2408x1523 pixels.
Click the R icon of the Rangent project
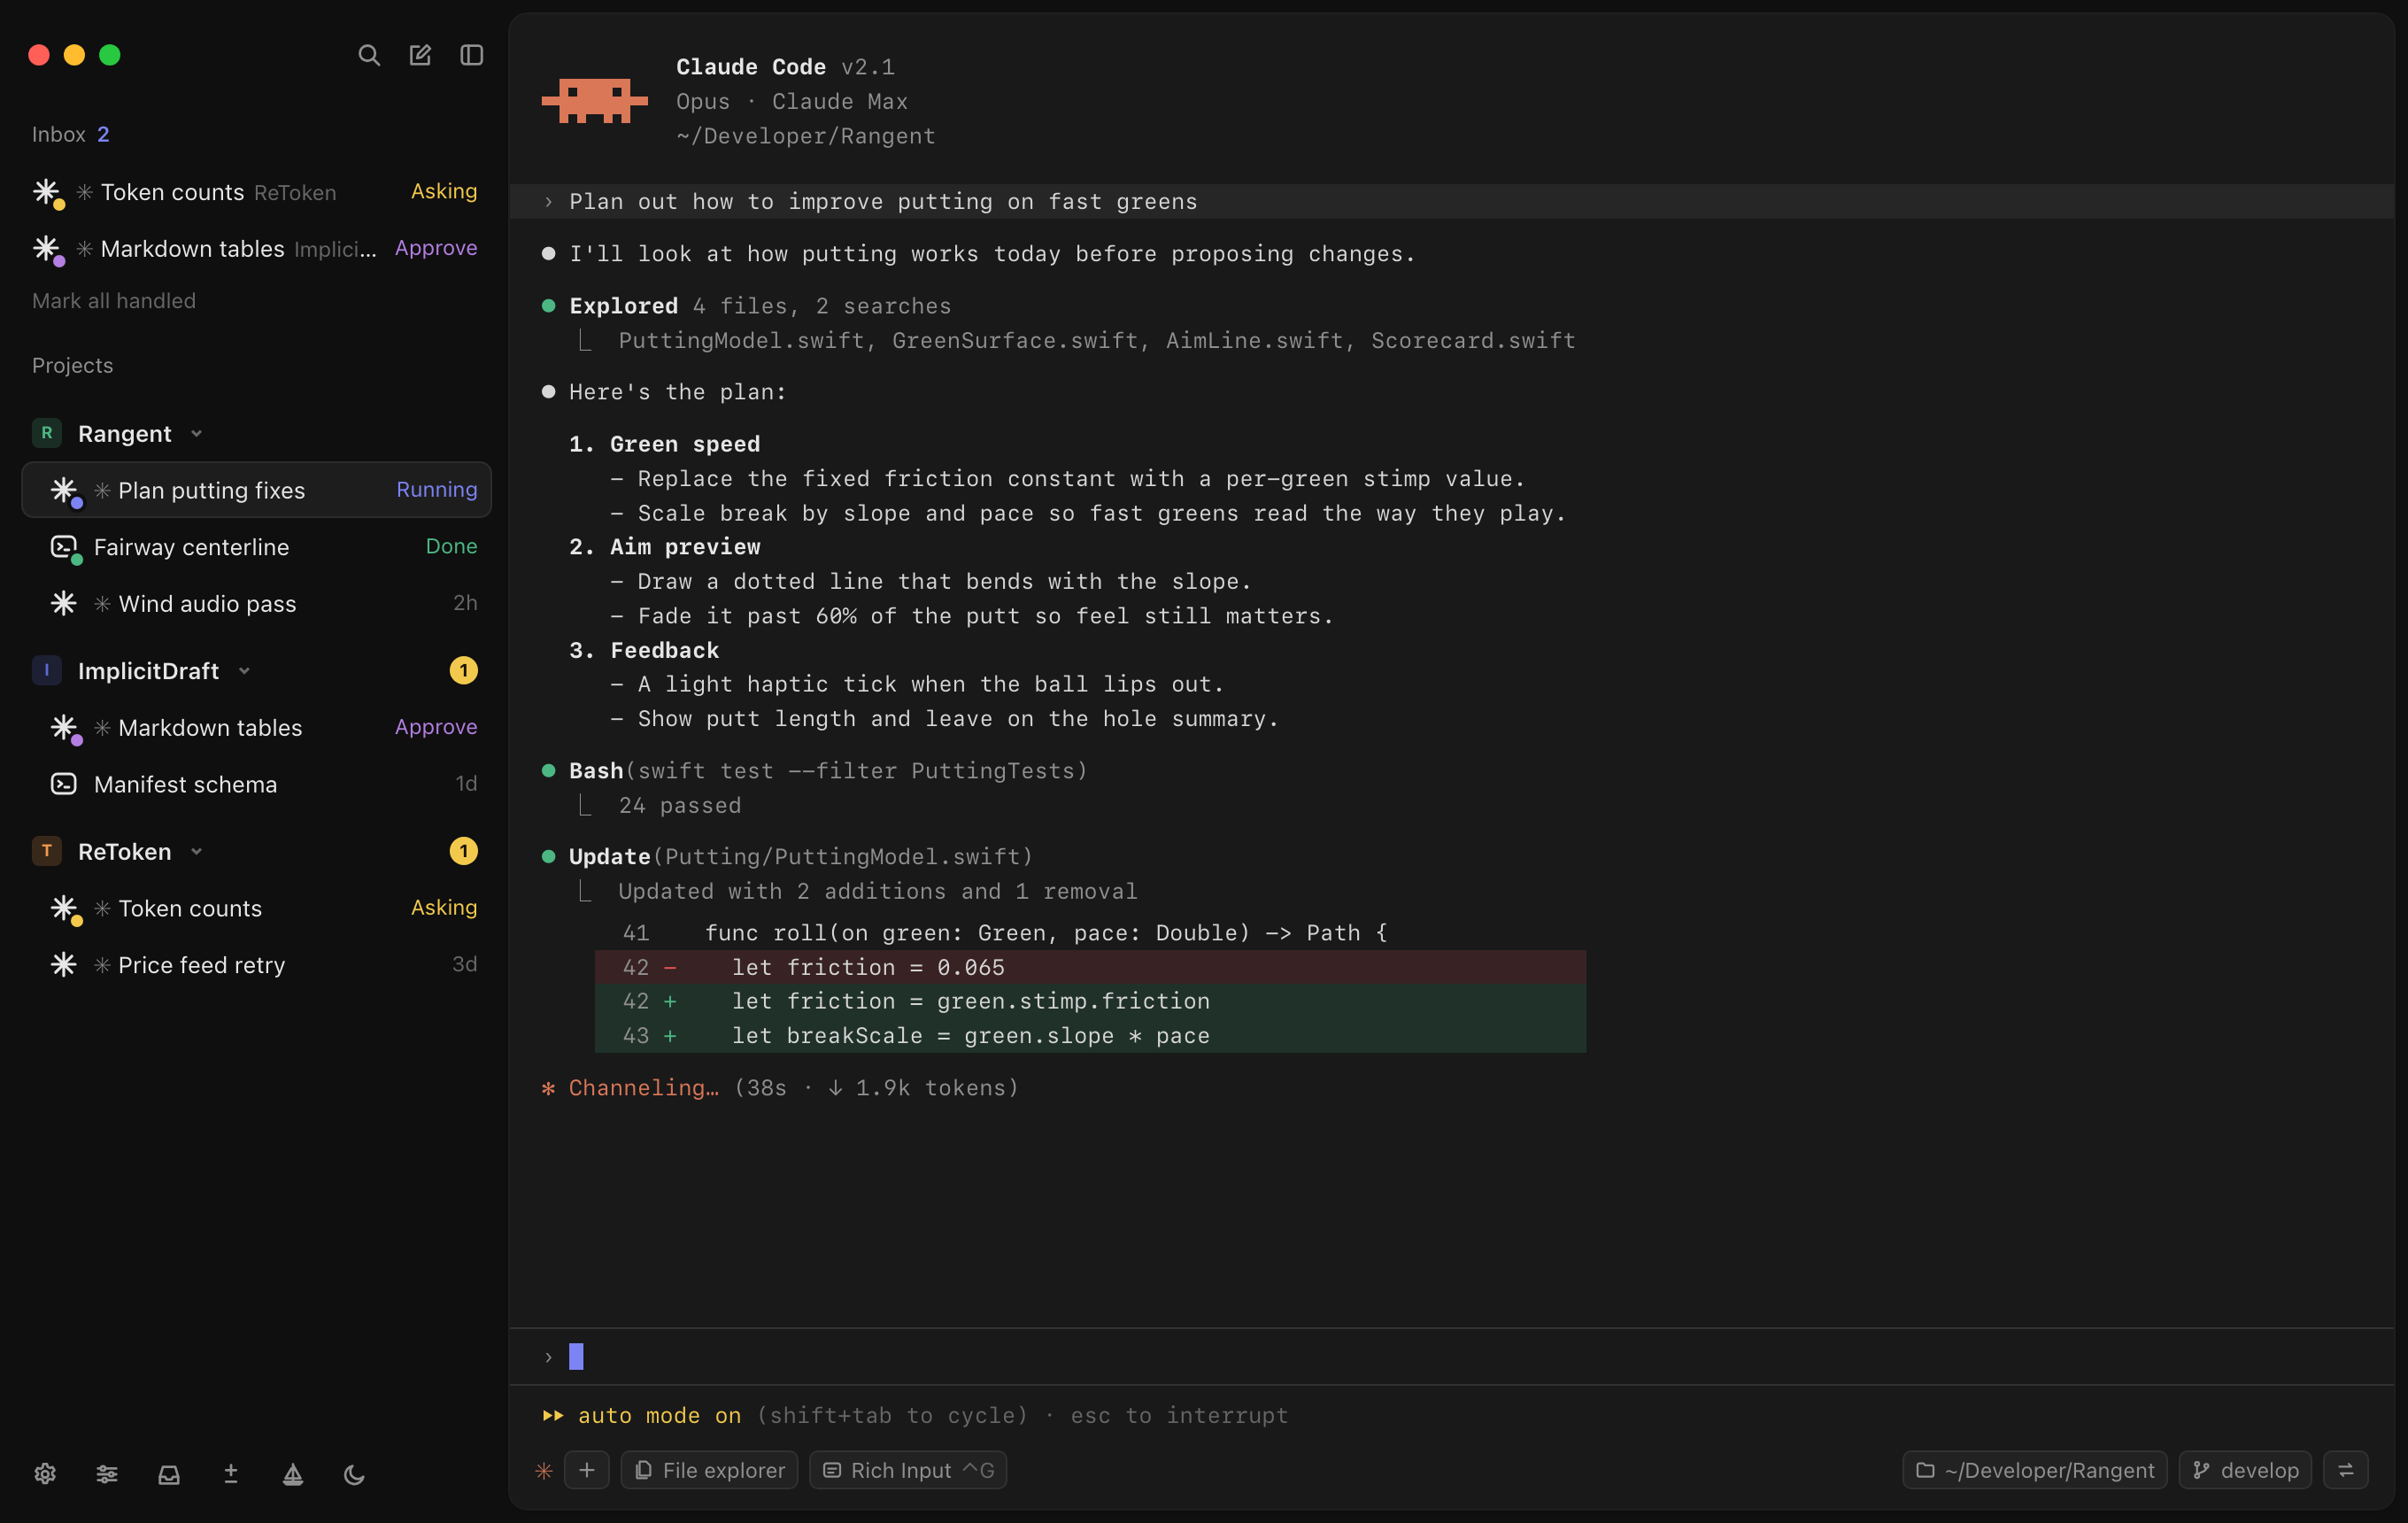47,434
